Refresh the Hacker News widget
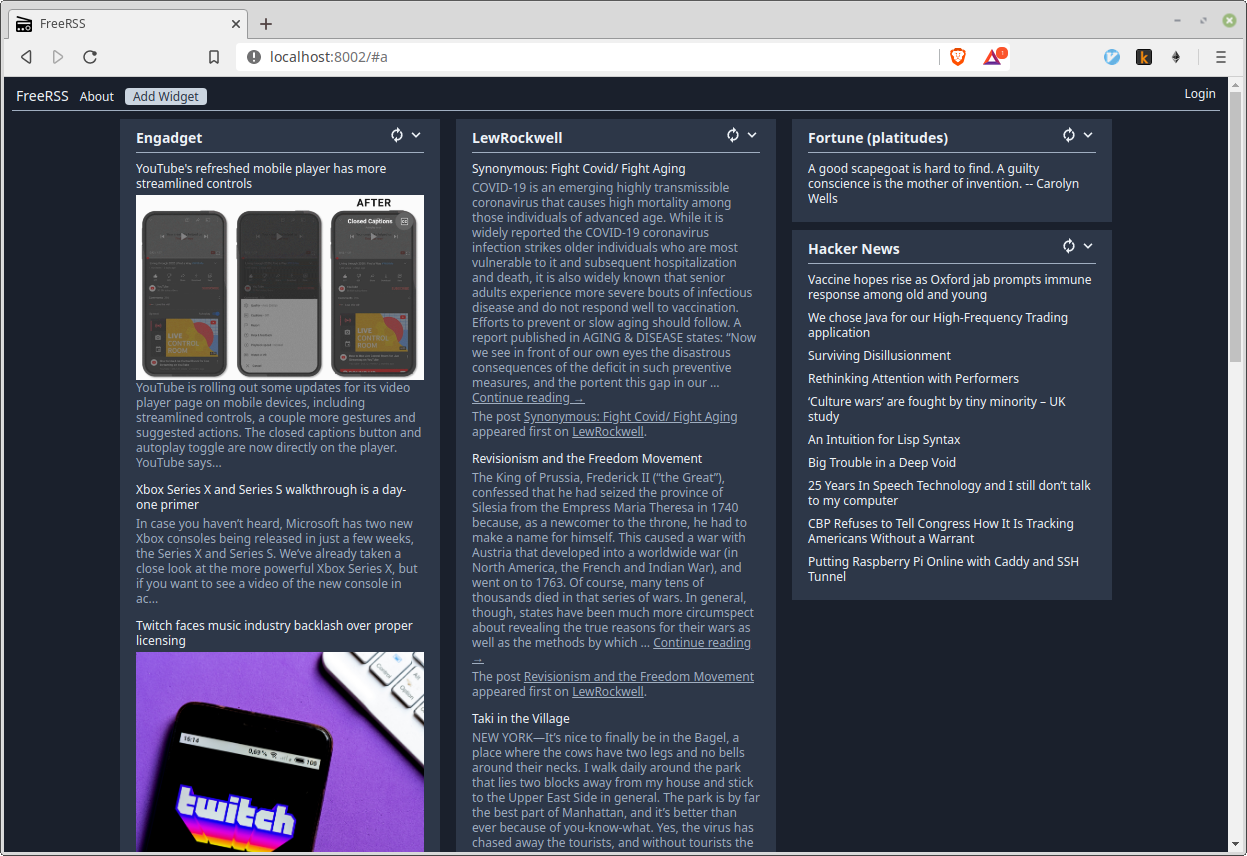Screen dimensions: 1247x856 click(1069, 246)
